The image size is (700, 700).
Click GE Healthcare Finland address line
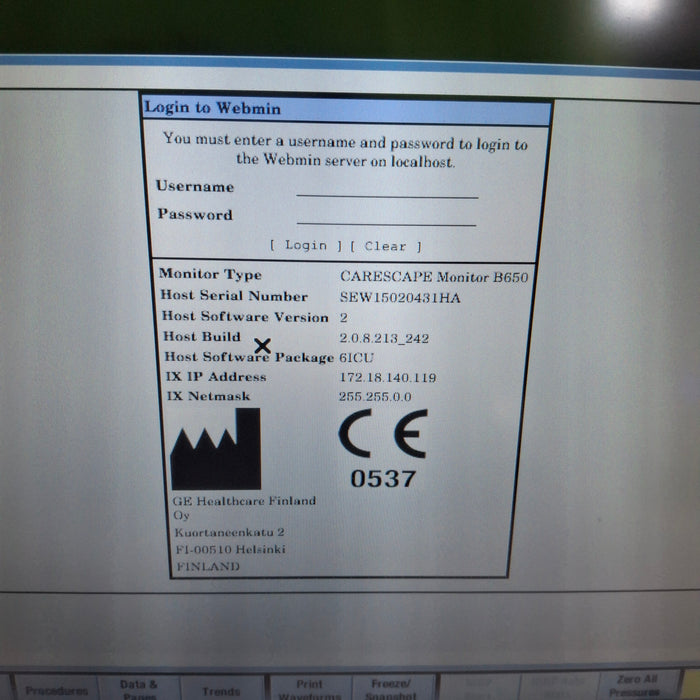coord(244,501)
